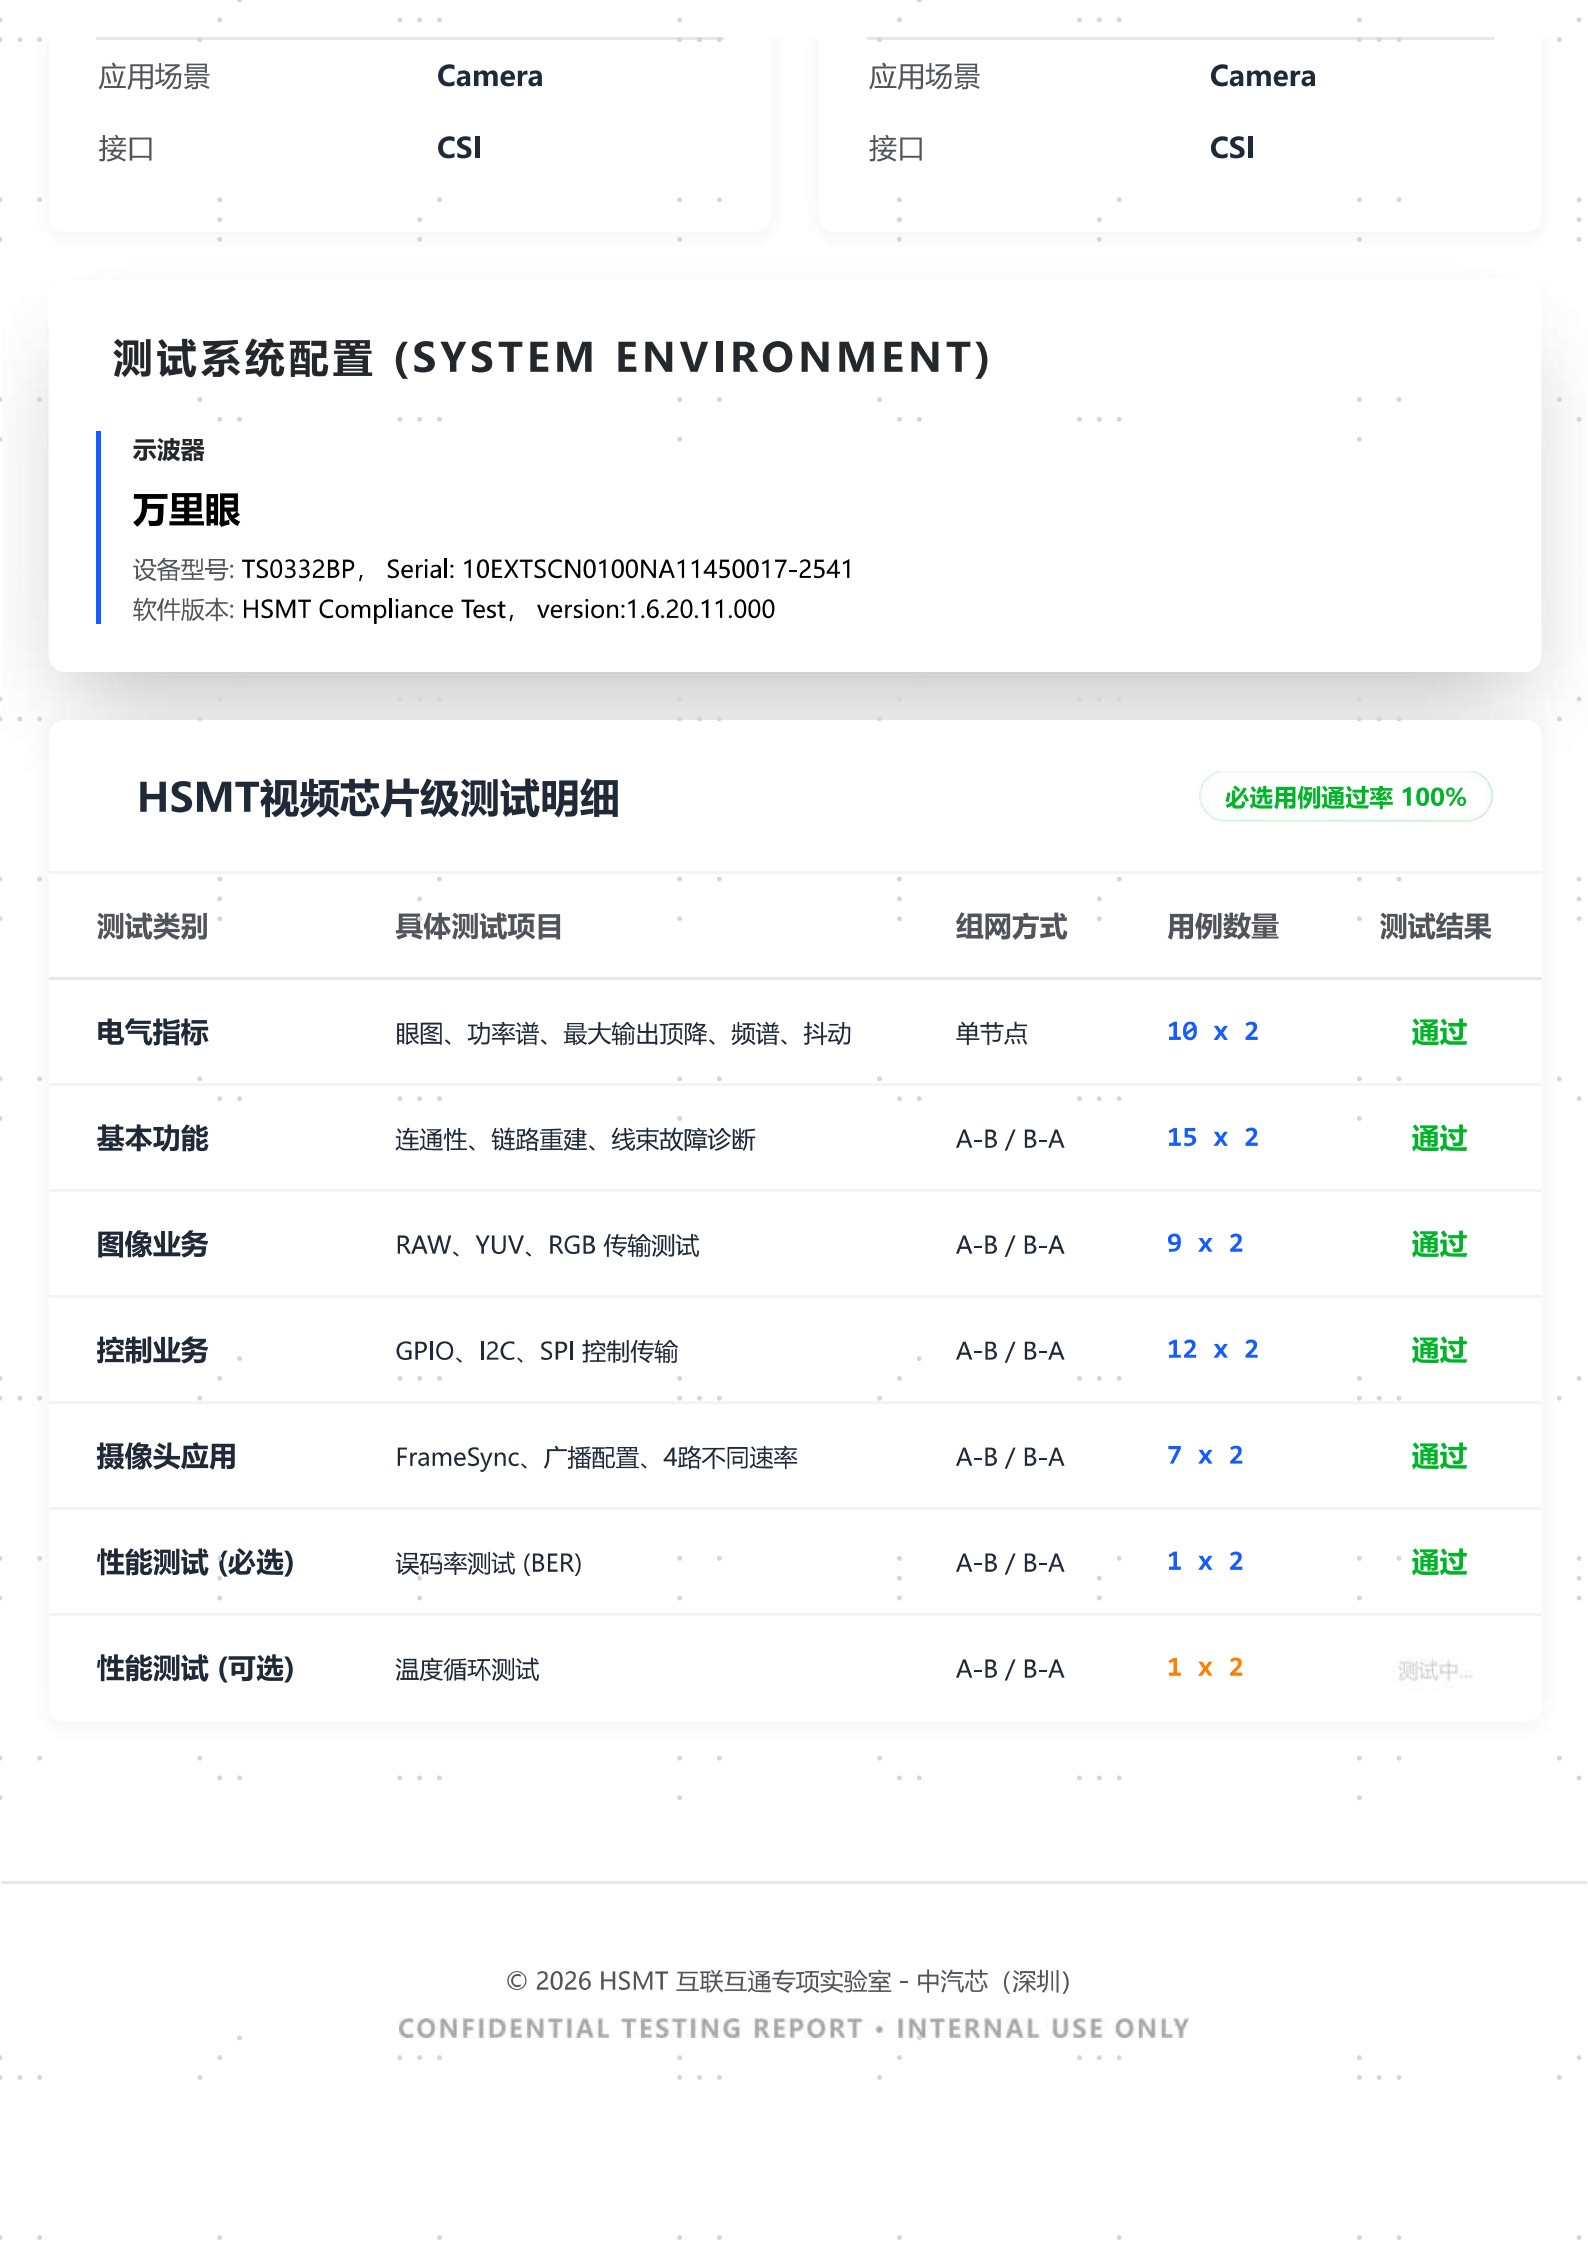Click the 9 x 2 case count

1205,1243
